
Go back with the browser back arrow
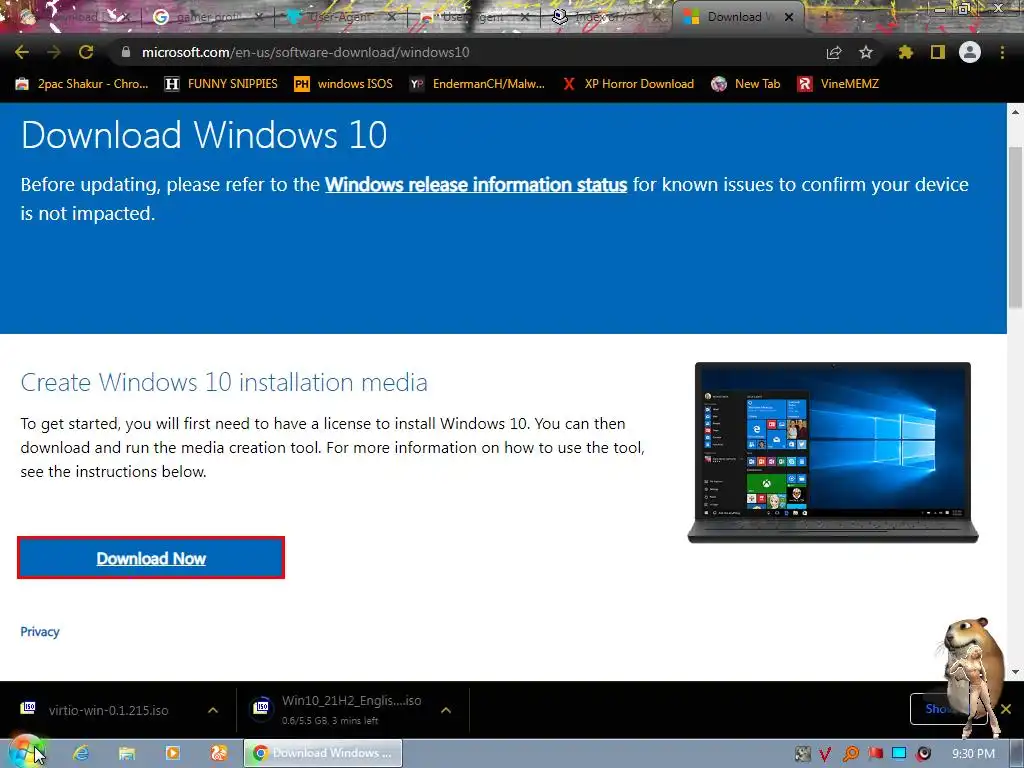(x=22, y=52)
